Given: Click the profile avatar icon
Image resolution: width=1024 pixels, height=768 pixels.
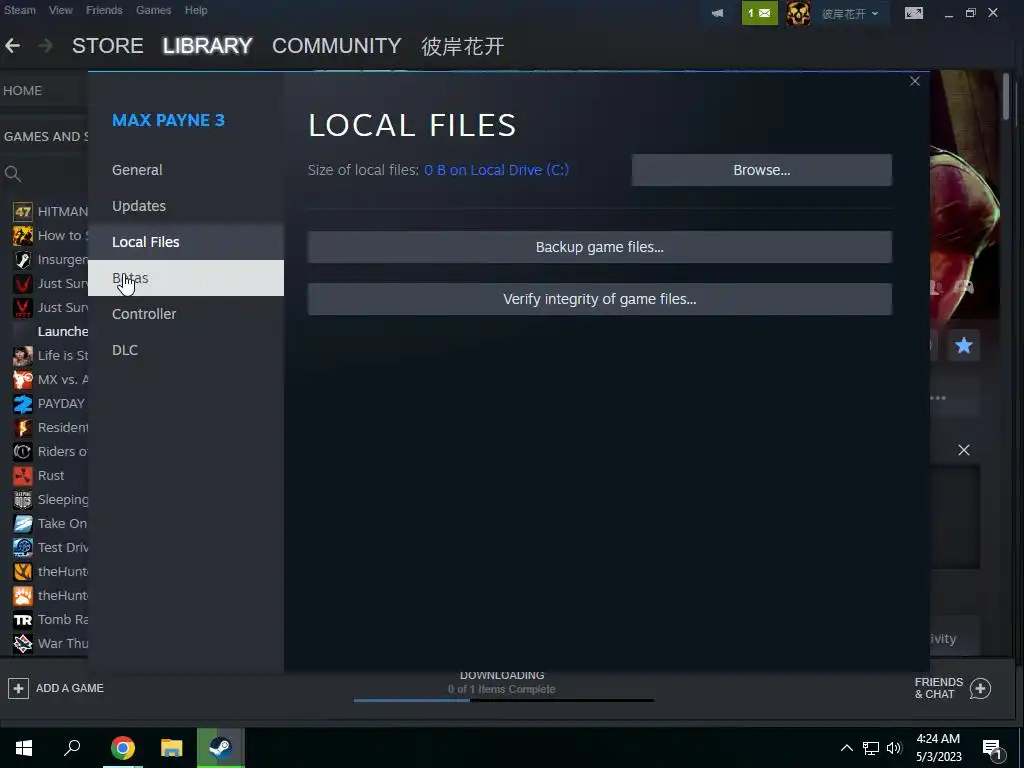Looking at the screenshot, I should pyautogui.click(x=798, y=13).
